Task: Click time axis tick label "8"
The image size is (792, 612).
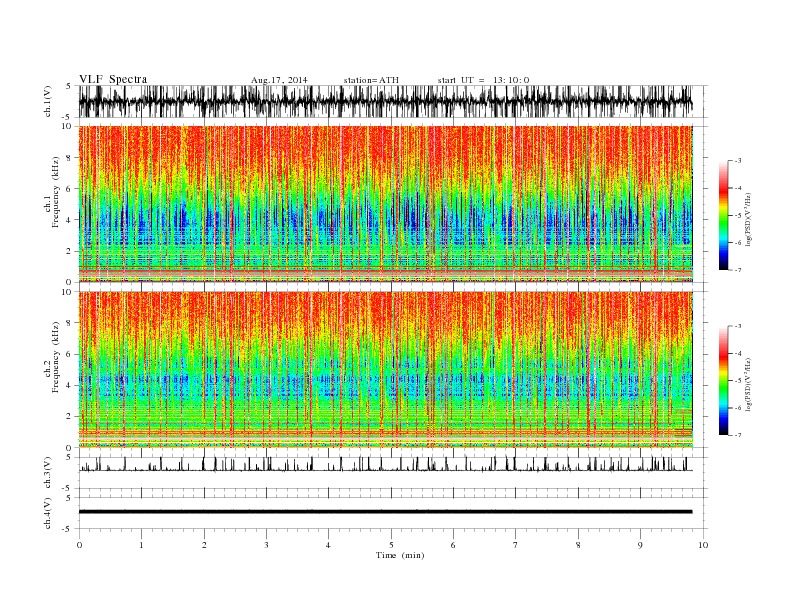Action: pyautogui.click(x=578, y=545)
